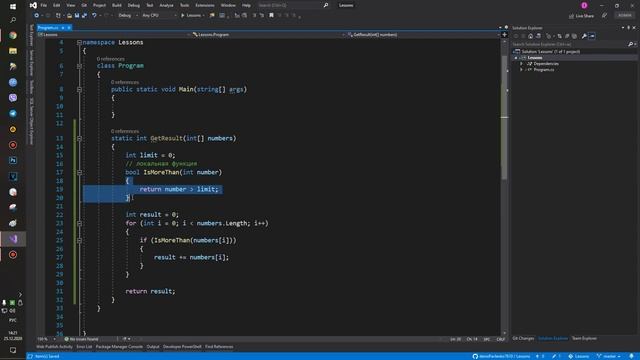Collapse the namespace Lessons code block
The height and width of the screenshot is (360, 640).
(79, 42)
